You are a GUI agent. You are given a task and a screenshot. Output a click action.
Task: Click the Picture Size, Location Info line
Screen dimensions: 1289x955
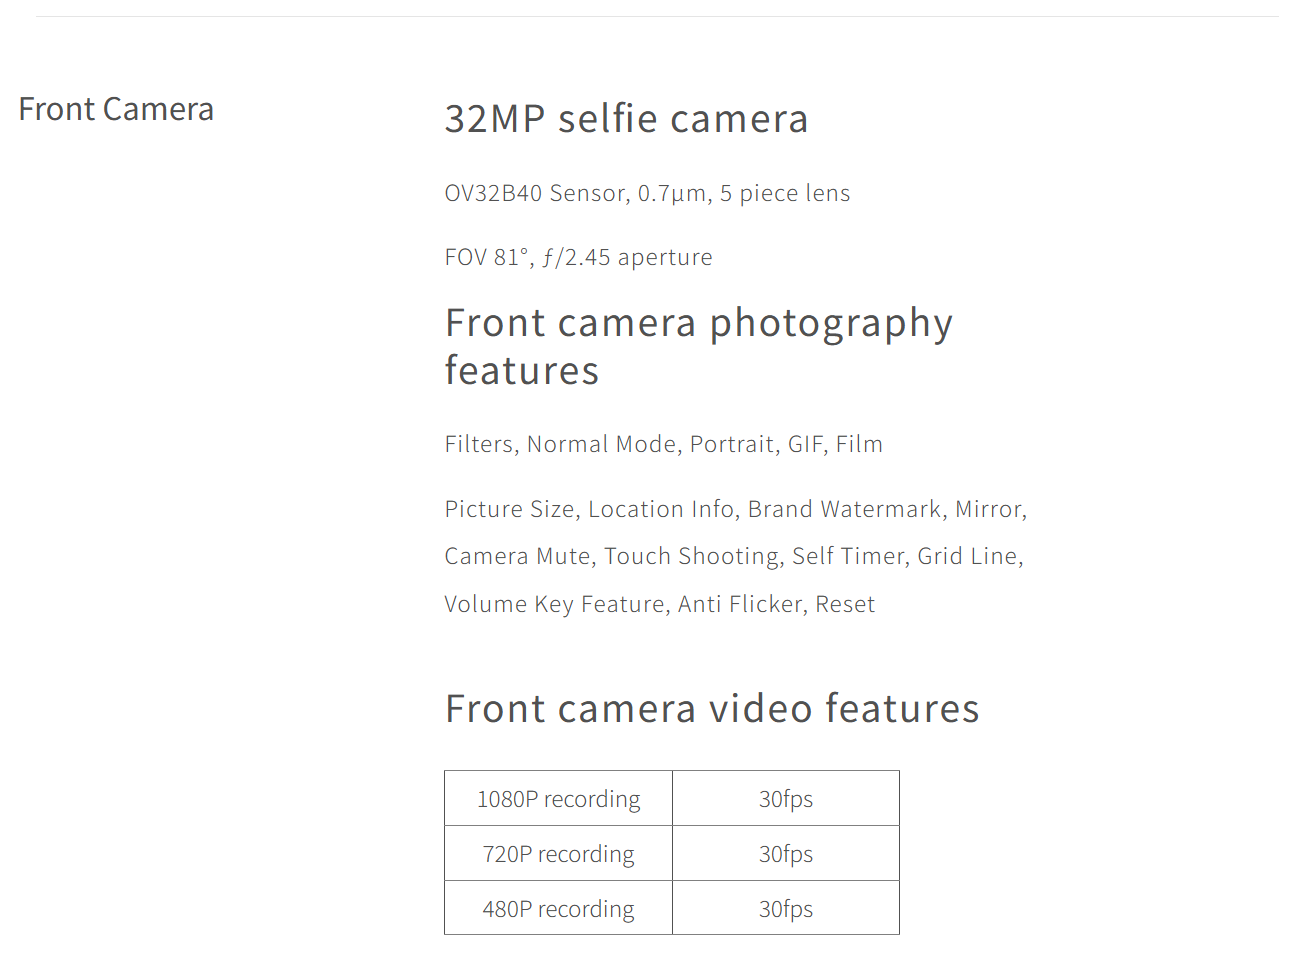735,509
